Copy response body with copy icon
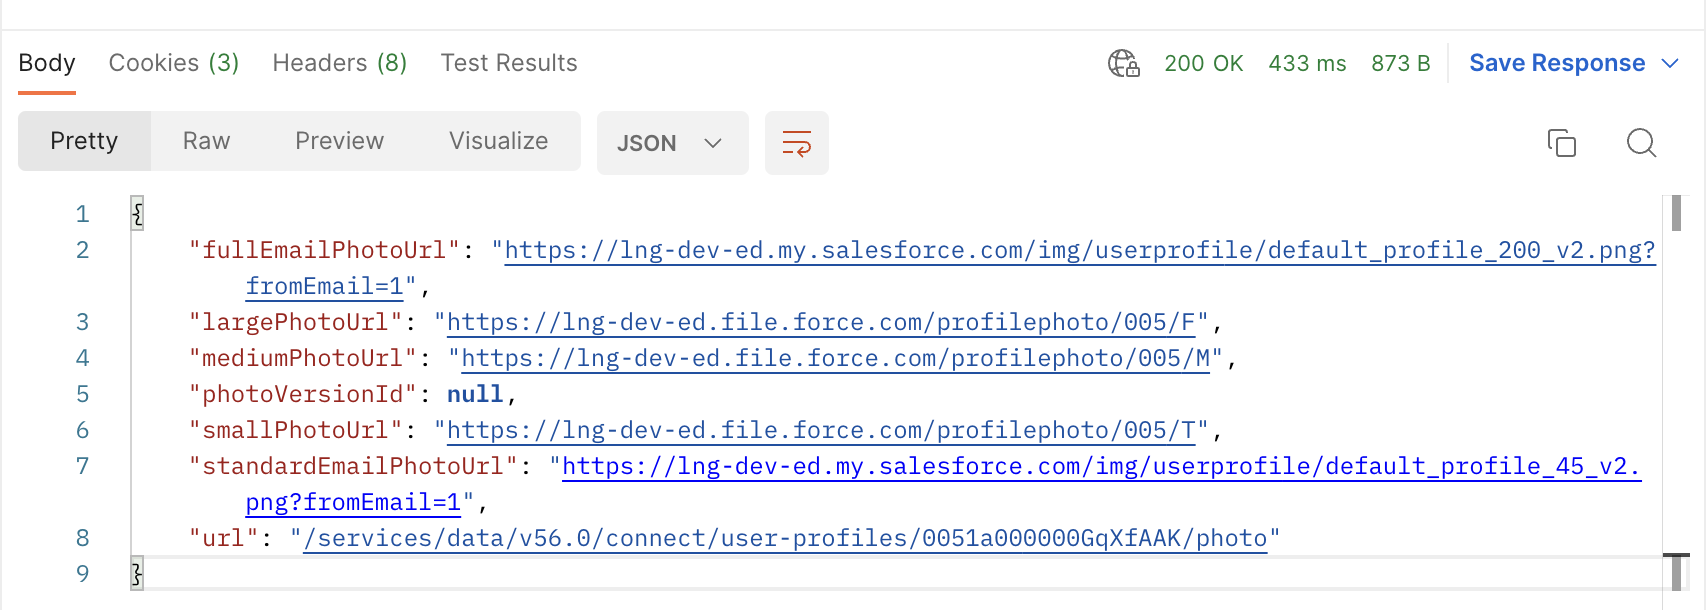 point(1561,143)
